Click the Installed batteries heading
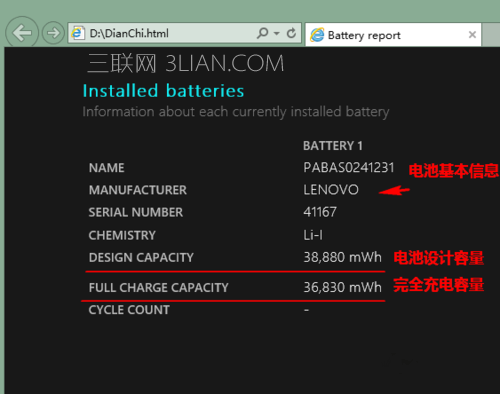The width and height of the screenshot is (500, 394). click(x=163, y=91)
